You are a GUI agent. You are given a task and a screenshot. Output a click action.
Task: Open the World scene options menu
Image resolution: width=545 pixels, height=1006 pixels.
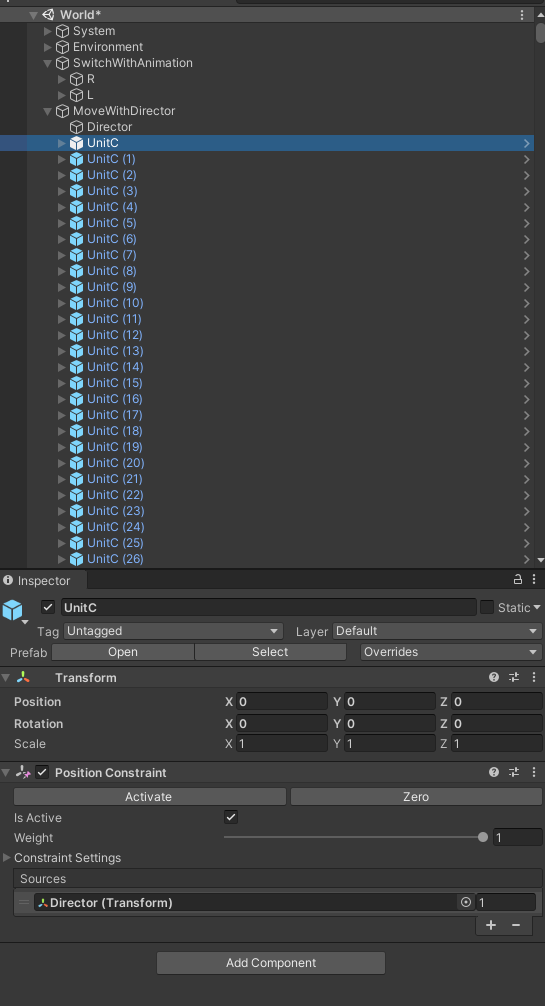click(x=522, y=15)
